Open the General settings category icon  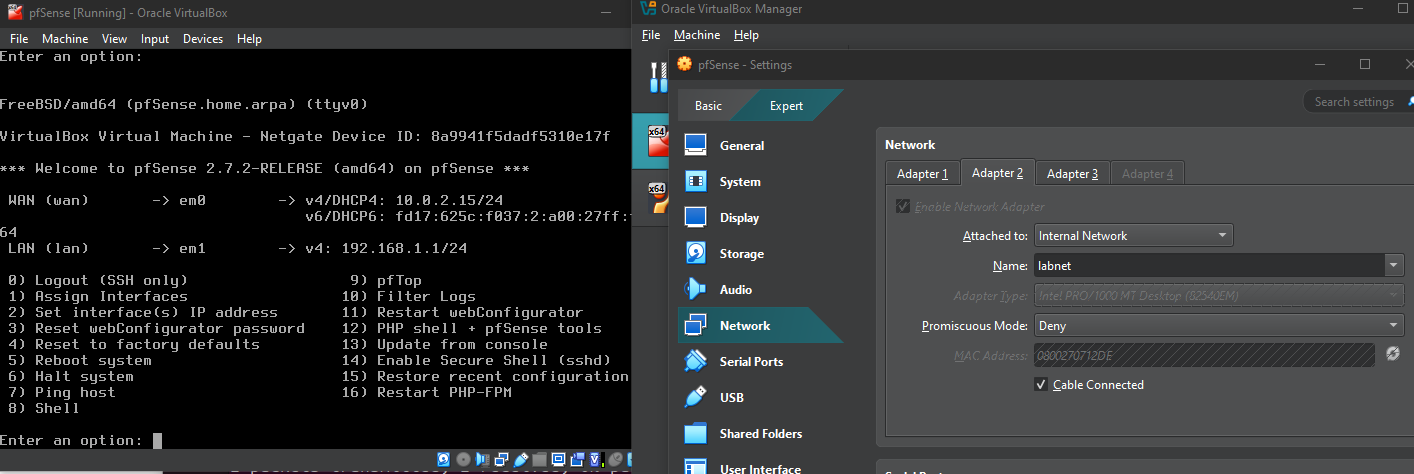[696, 145]
